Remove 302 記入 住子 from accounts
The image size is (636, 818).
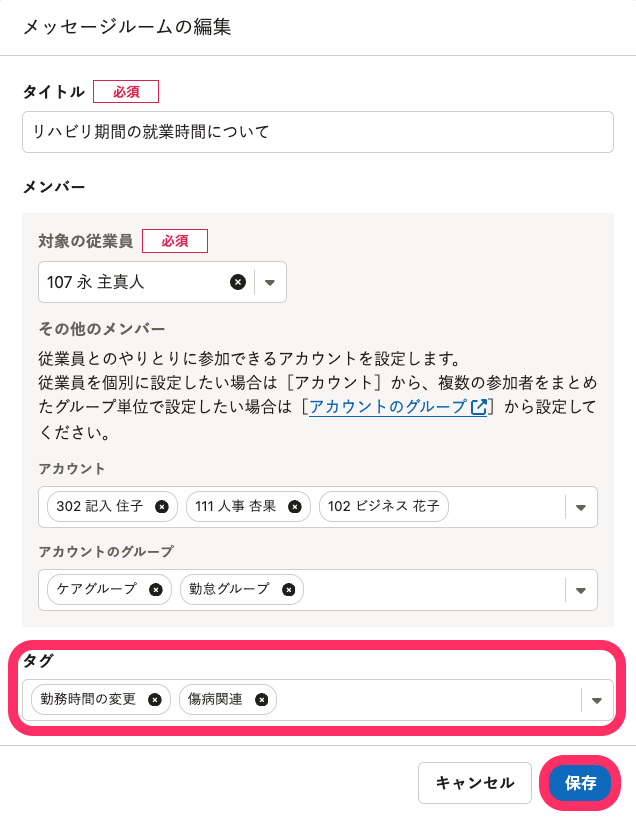point(161,507)
